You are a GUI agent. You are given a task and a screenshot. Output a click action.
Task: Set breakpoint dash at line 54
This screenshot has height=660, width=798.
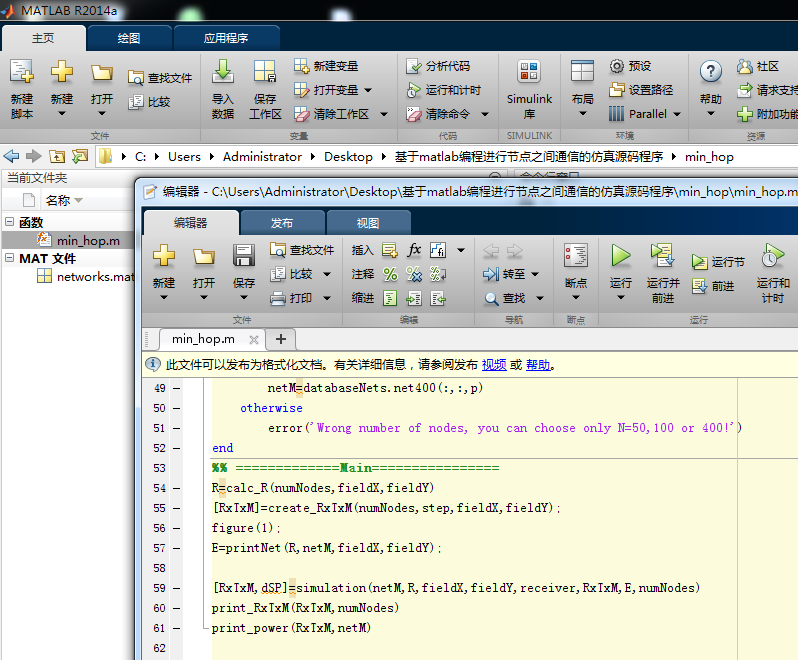pyautogui.click(x=177, y=488)
